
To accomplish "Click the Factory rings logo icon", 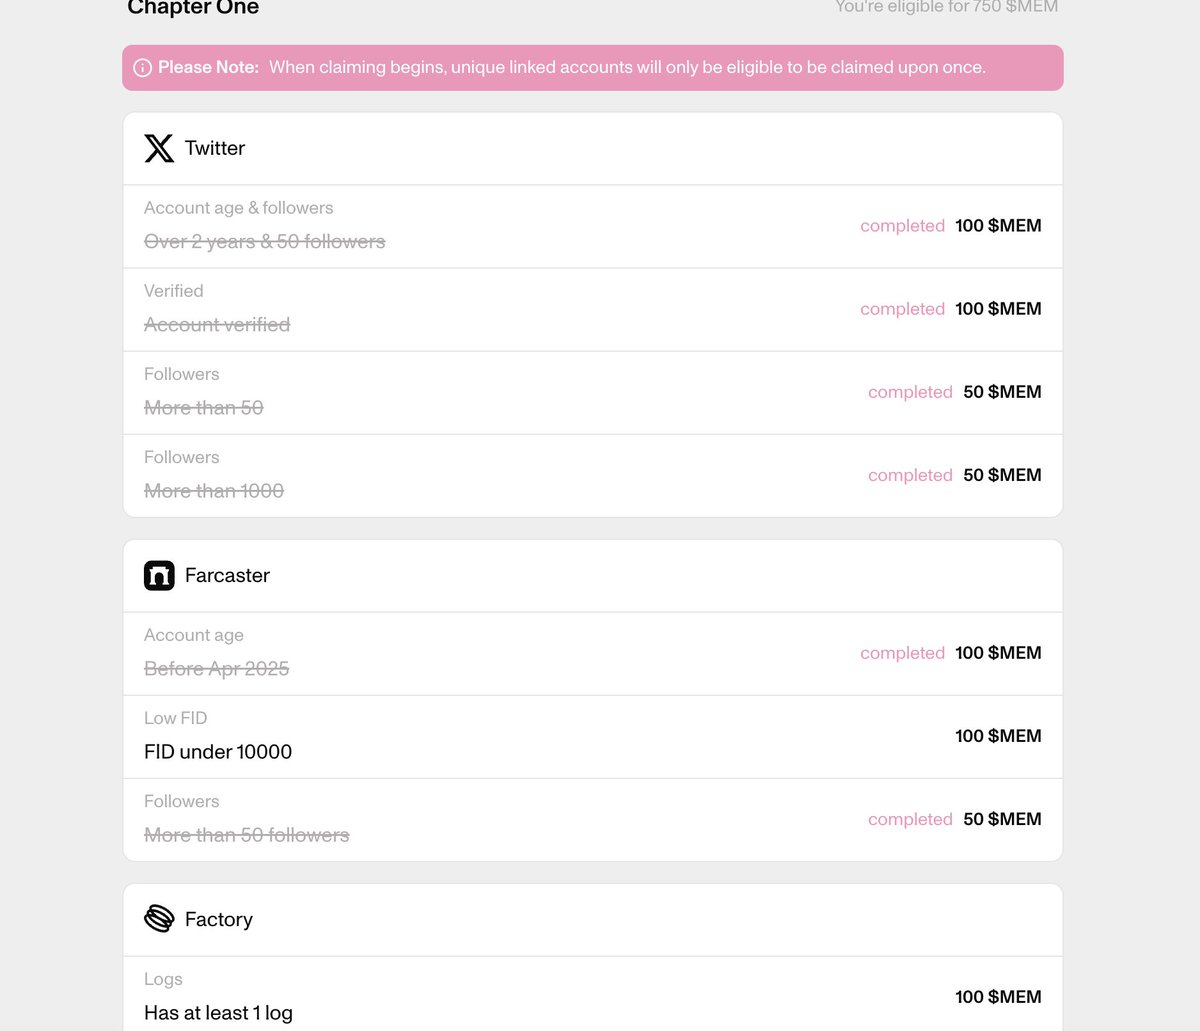I will point(159,919).
